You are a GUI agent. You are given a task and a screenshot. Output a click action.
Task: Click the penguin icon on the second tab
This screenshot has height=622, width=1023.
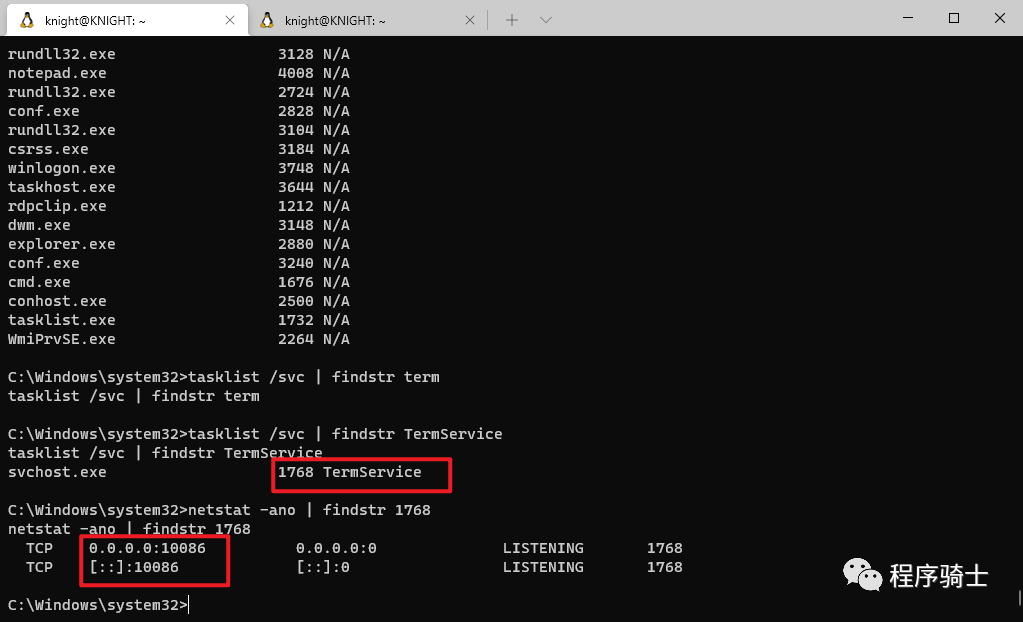point(267,20)
